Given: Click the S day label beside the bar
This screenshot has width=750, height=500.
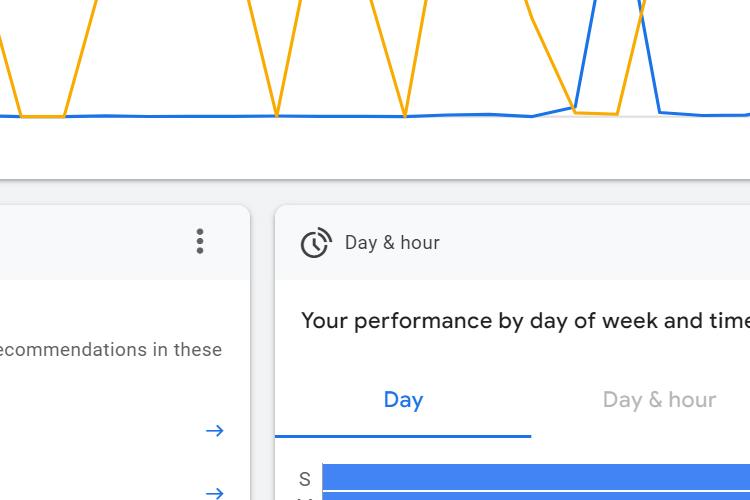Looking at the screenshot, I should coord(305,479).
